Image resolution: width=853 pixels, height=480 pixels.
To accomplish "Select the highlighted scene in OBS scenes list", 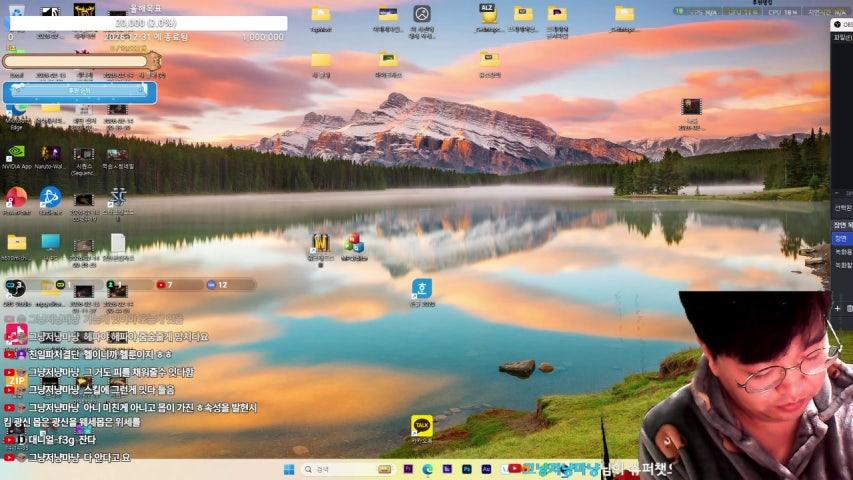I will 841,238.
